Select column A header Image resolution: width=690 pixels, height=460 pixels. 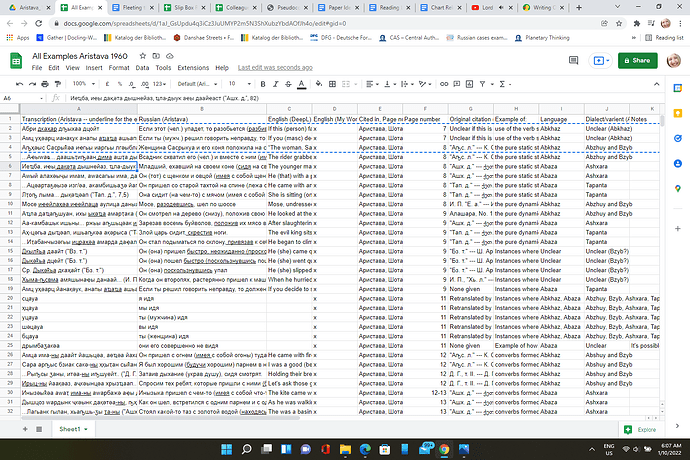[x=79, y=109]
